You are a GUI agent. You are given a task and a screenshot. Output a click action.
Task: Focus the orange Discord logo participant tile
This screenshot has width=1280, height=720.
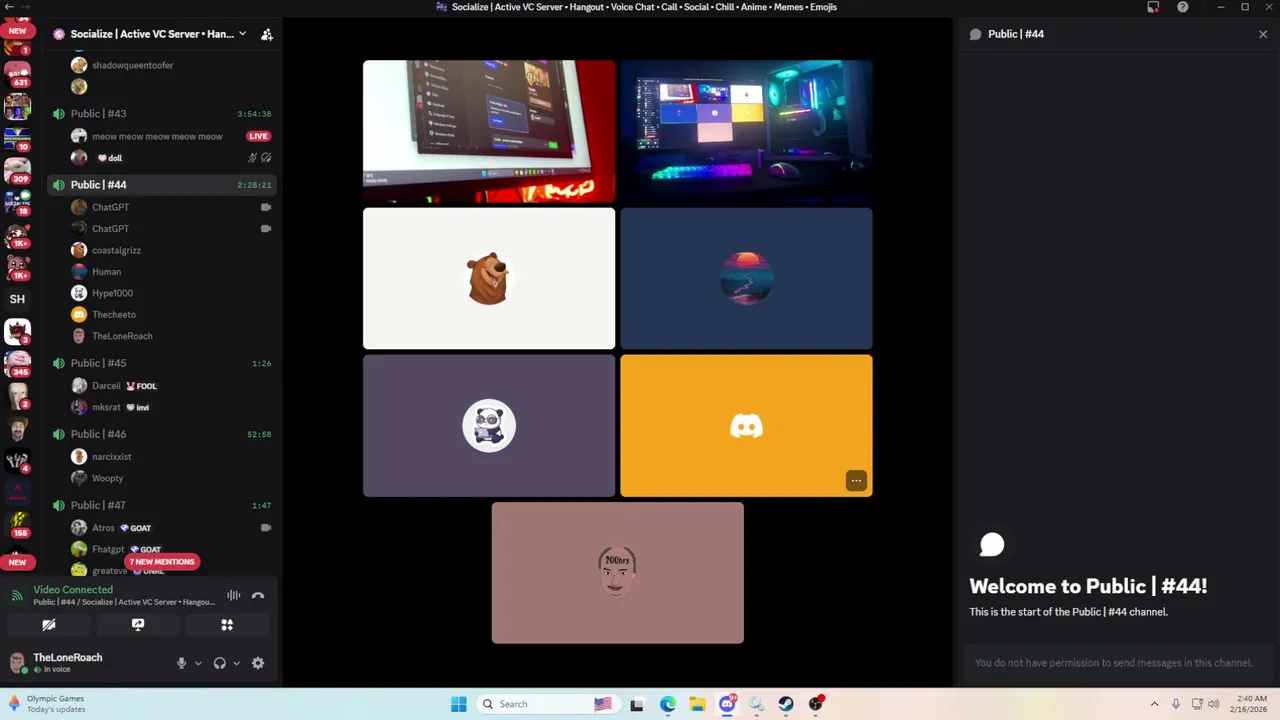pos(746,426)
